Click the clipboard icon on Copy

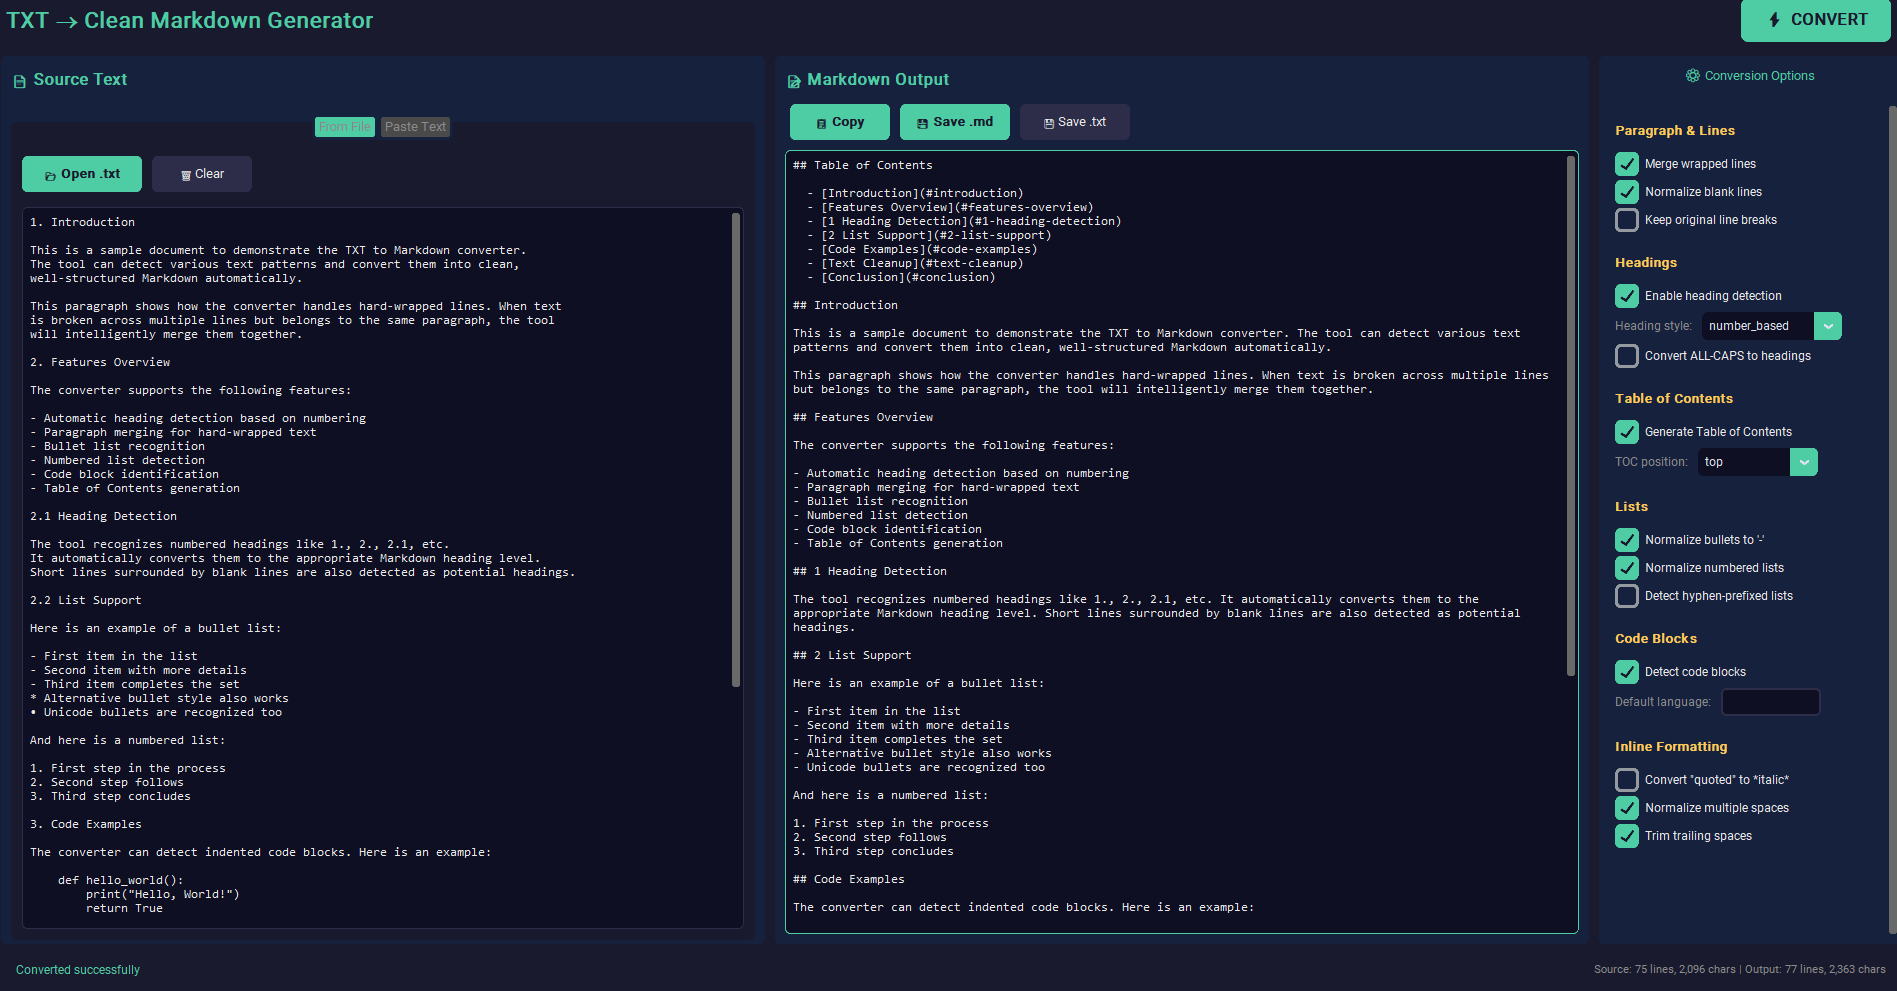822,124
